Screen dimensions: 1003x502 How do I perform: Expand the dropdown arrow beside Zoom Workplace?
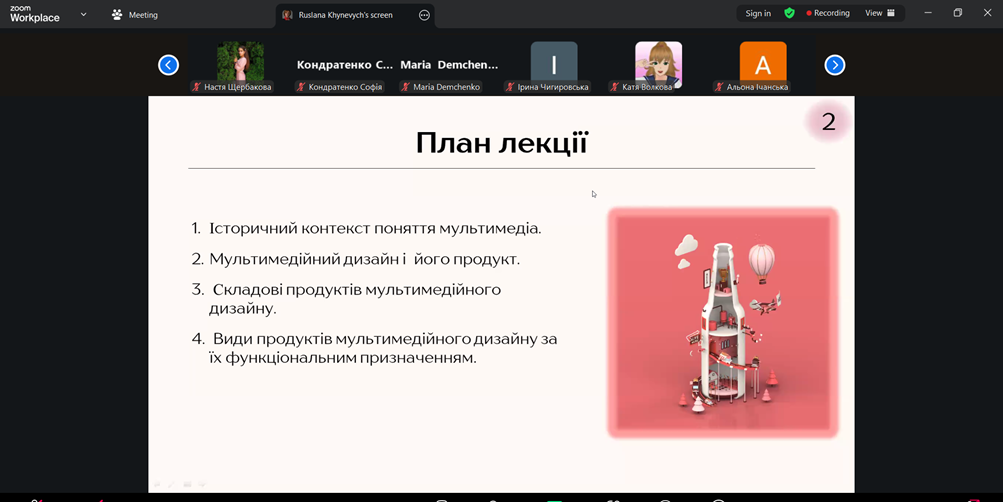(x=83, y=15)
